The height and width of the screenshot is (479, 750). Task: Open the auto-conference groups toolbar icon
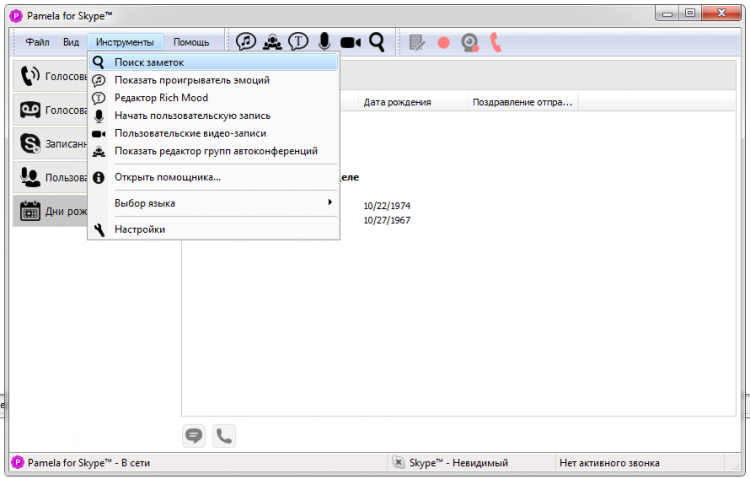(x=272, y=42)
